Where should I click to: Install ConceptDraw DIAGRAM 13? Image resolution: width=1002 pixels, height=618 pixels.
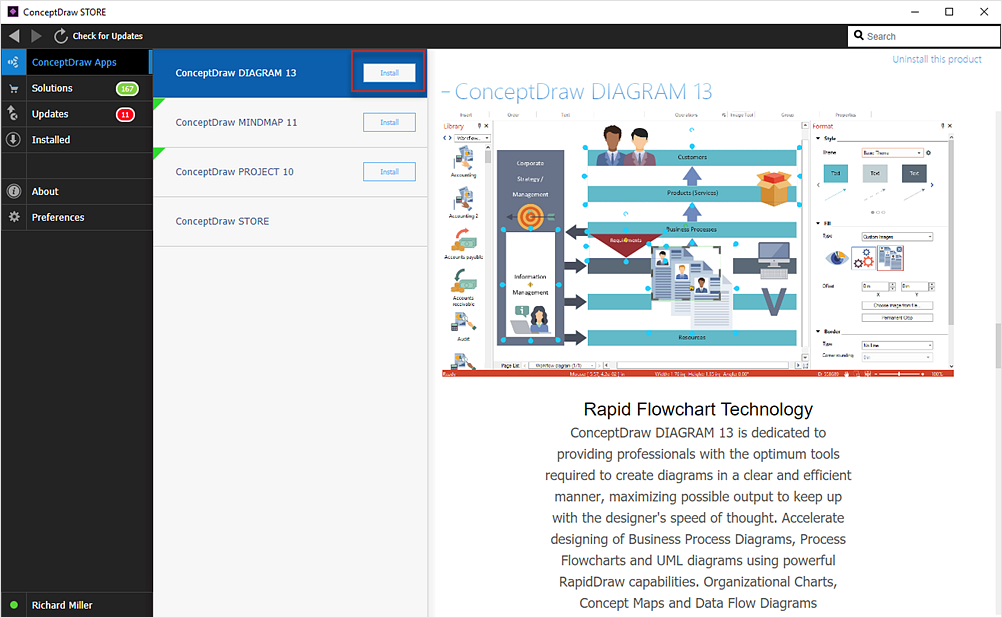point(389,73)
